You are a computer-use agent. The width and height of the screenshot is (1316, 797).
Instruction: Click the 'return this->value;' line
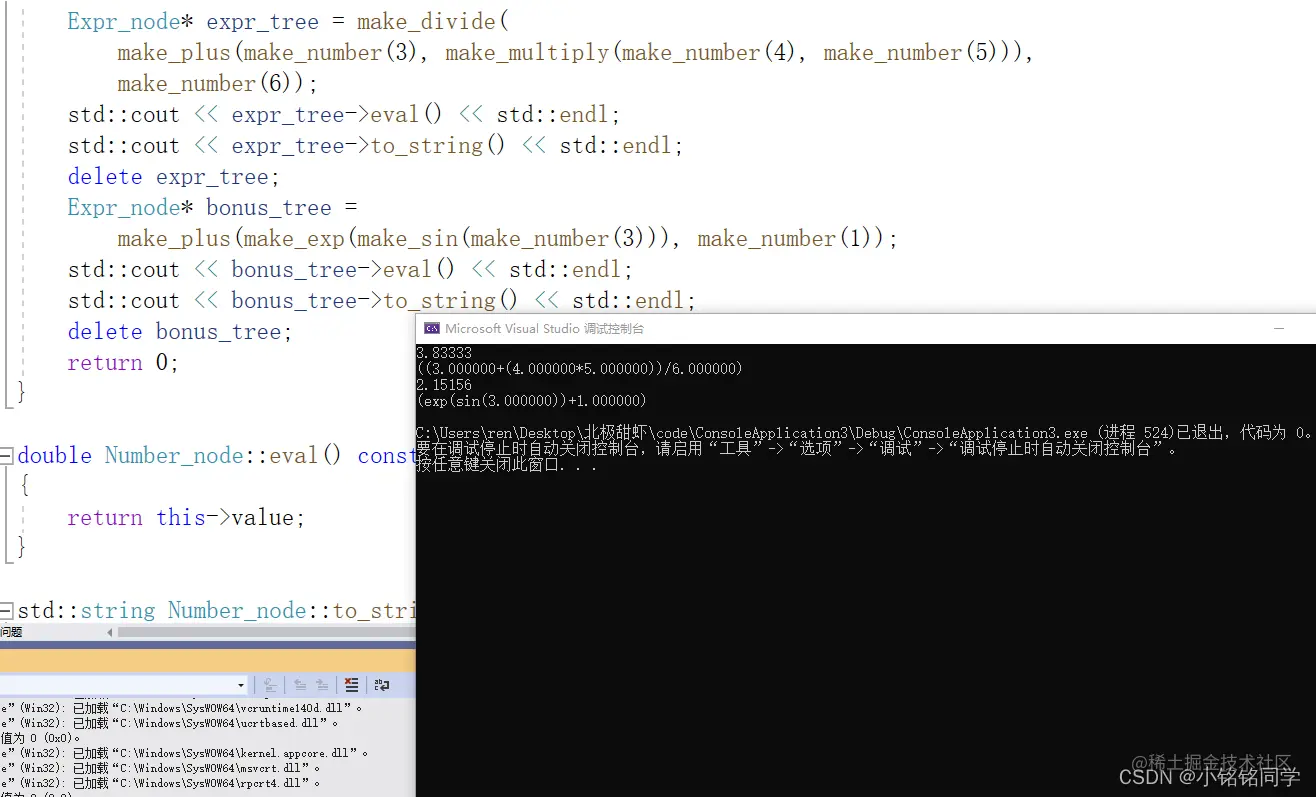[x=186, y=517]
